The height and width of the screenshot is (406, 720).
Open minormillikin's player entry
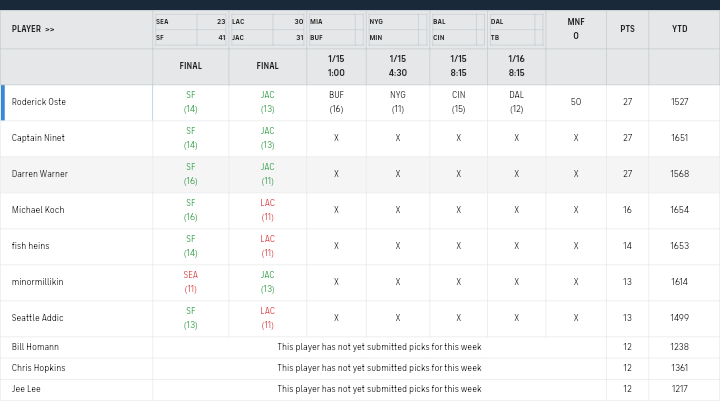[x=37, y=282]
